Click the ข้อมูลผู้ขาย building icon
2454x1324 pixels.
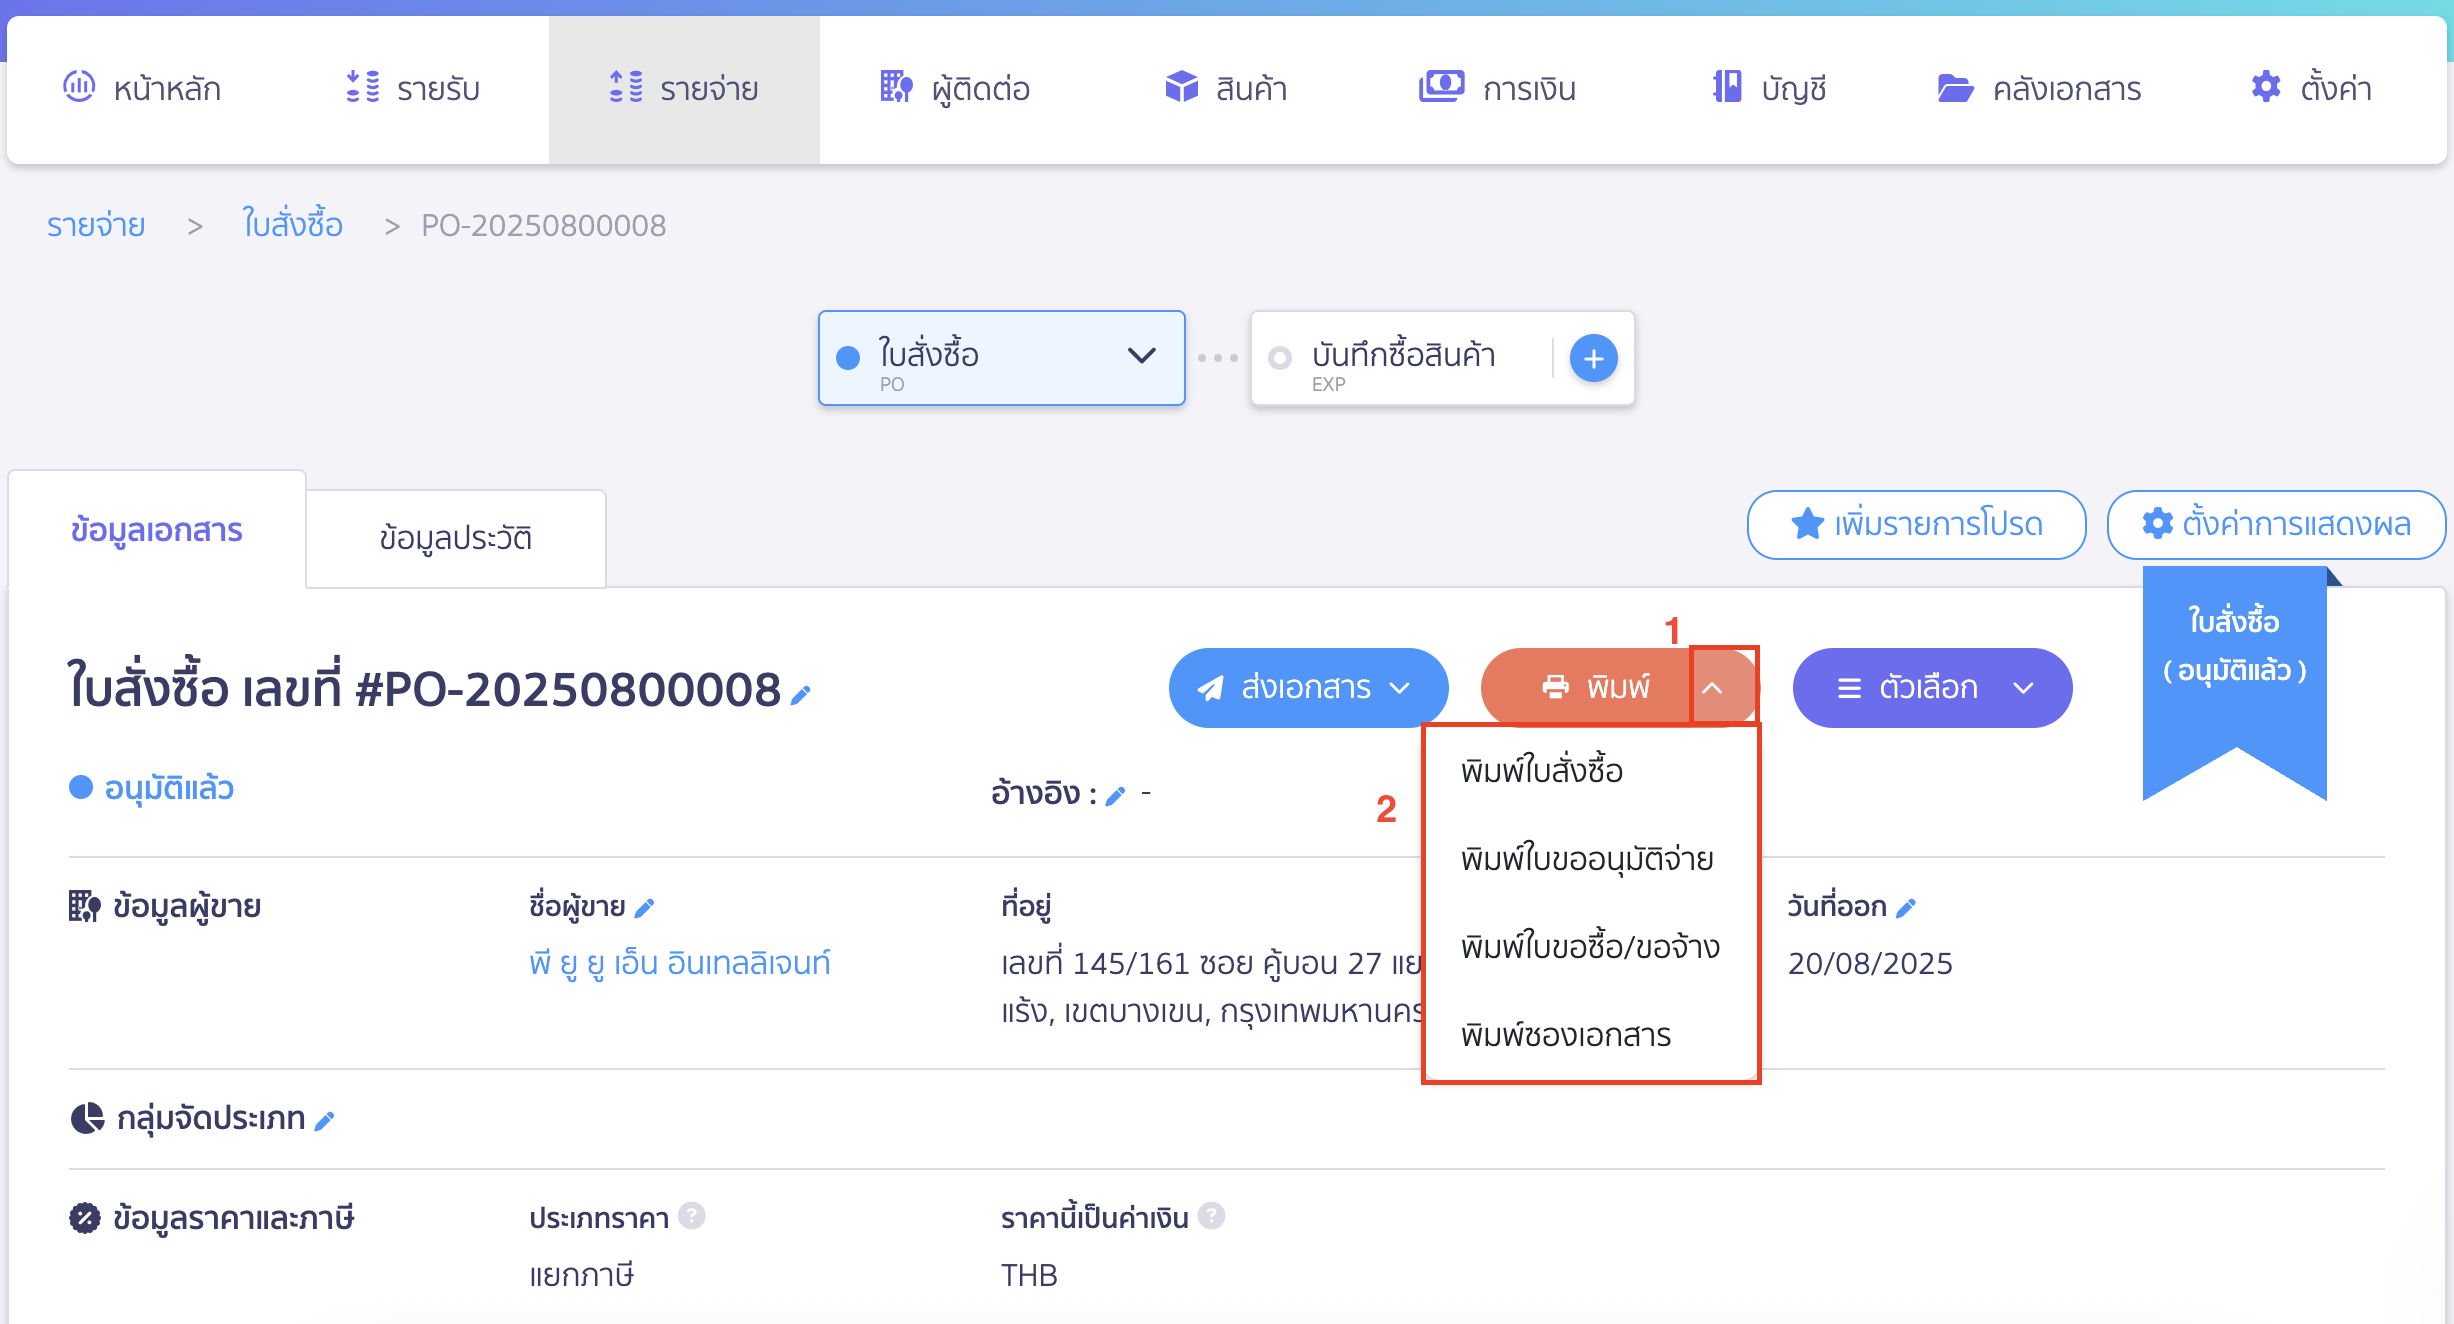click(x=84, y=906)
